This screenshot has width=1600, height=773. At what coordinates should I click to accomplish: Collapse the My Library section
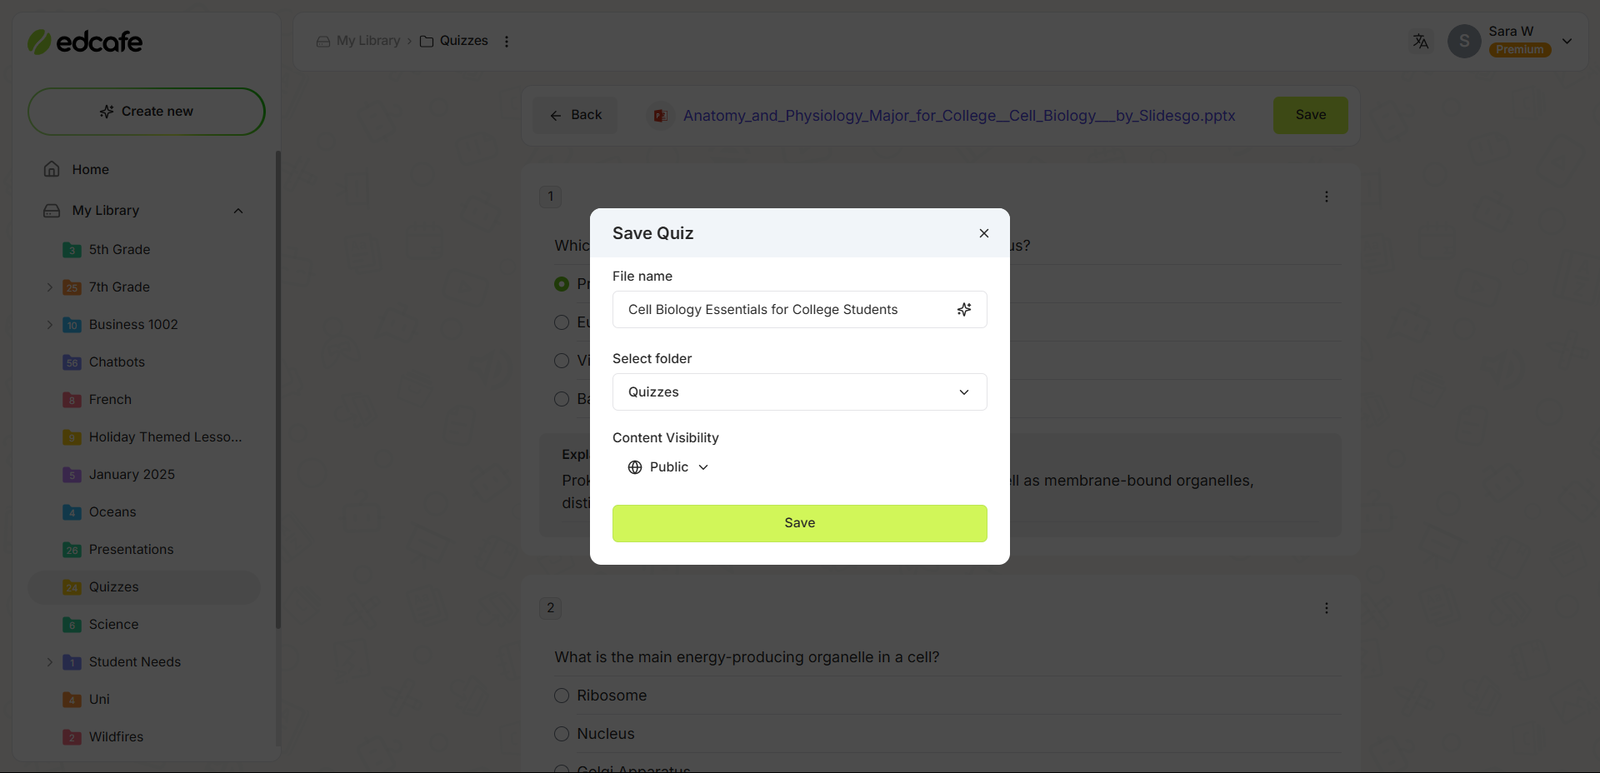[238, 211]
